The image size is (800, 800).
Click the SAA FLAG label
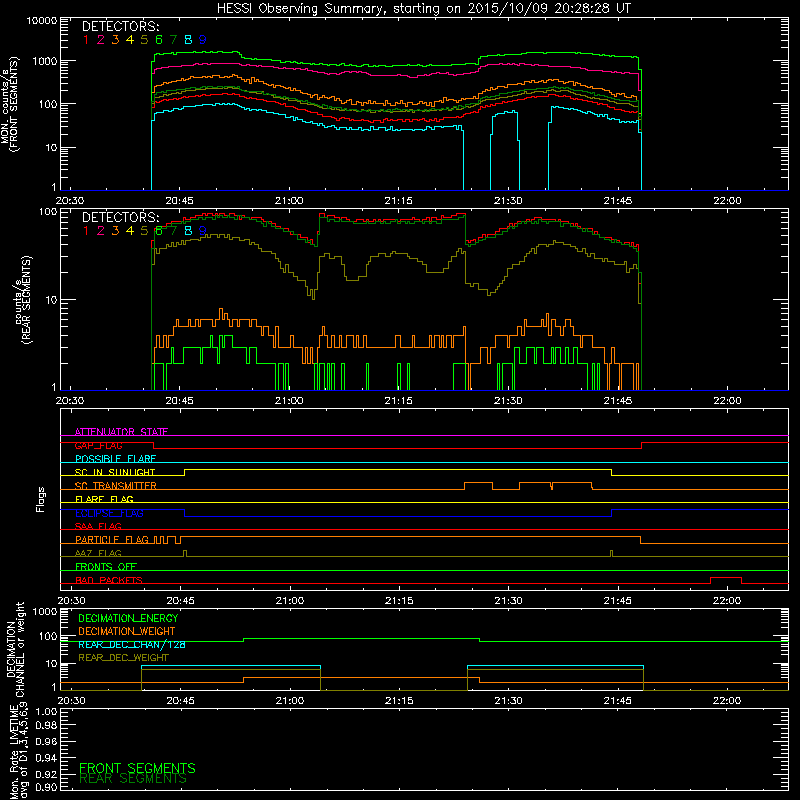point(98,527)
